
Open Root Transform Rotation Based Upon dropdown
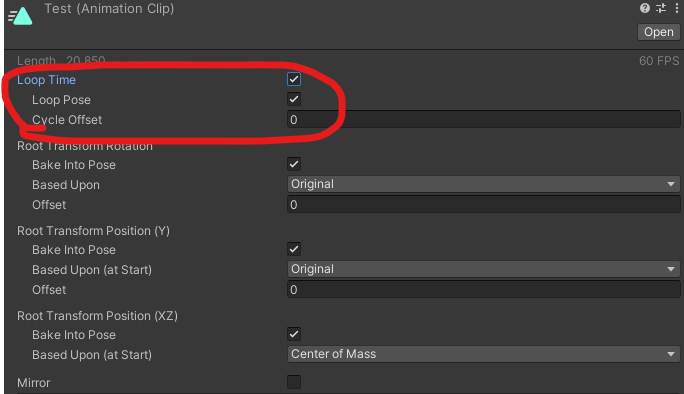tap(483, 184)
